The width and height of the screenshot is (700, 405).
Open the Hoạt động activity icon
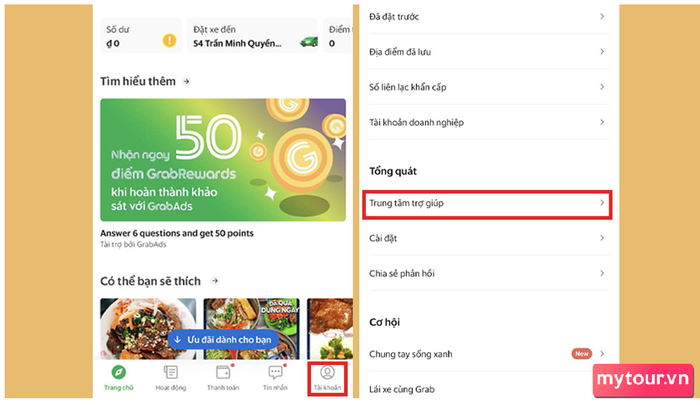(171, 372)
